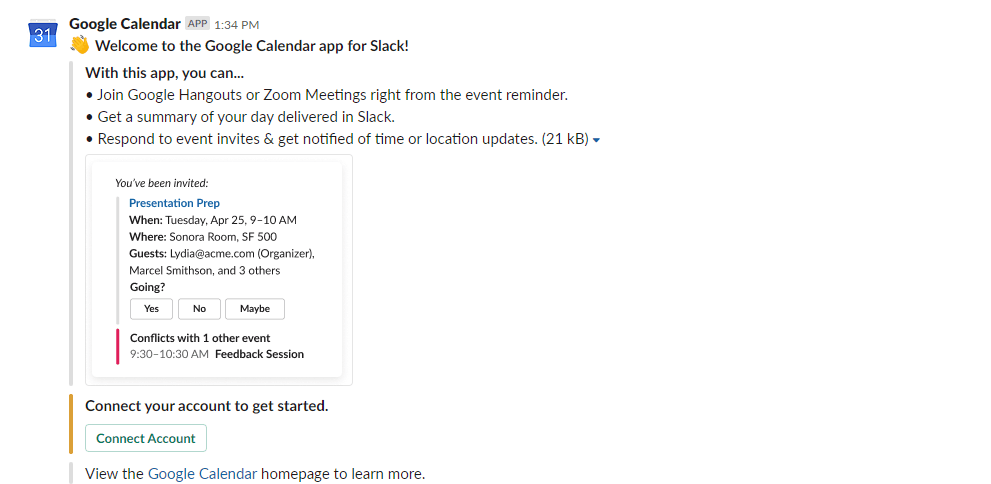Click the Tuesday, Apr 25 event time line
Image resolution: width=991 pixels, height=484 pixels.
point(213,220)
